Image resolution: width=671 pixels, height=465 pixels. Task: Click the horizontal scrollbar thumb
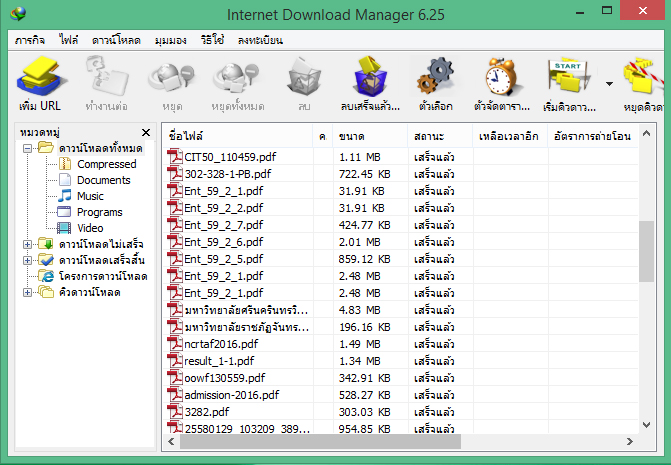[x=320, y=441]
